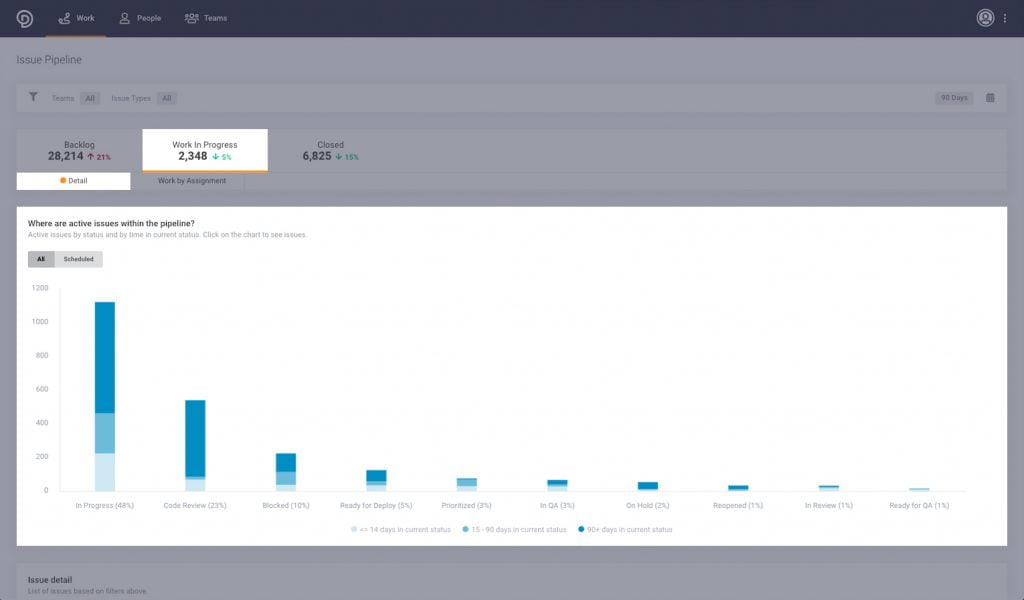This screenshot has width=1024, height=600.
Task: Open the Issue Types All filter
Action: coord(167,98)
